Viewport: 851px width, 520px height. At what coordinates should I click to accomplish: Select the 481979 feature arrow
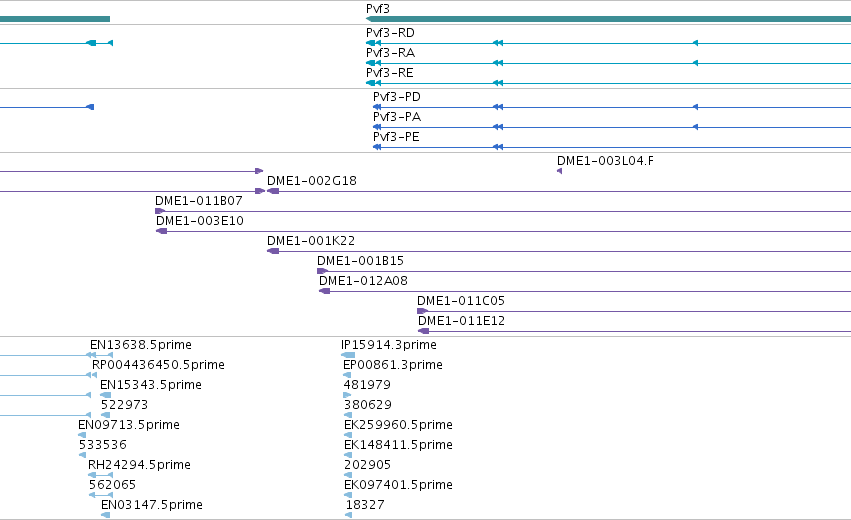click(347, 395)
